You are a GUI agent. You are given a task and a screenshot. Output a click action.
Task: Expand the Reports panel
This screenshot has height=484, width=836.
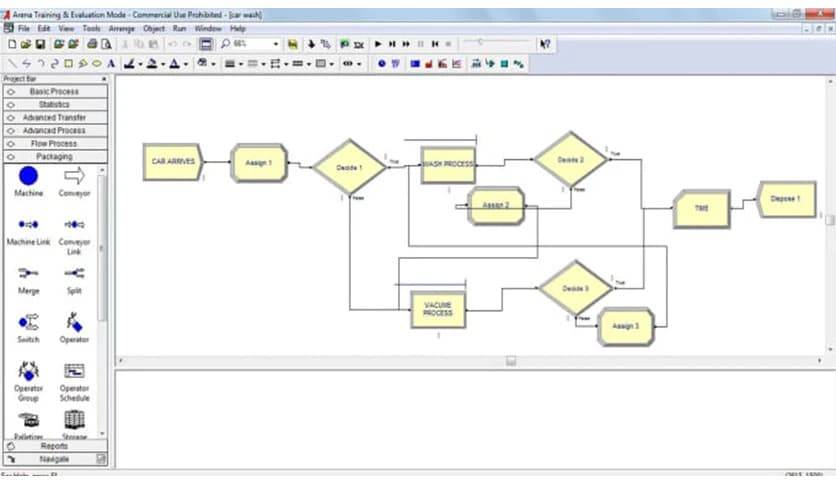(x=55, y=446)
